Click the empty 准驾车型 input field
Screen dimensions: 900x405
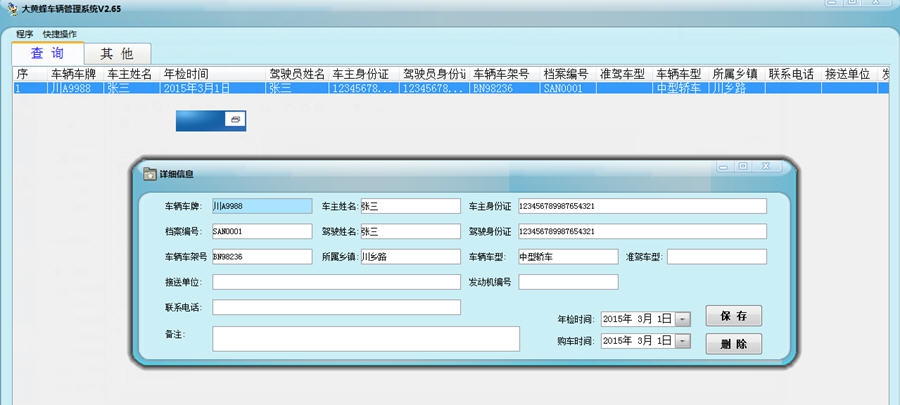pyautogui.click(x=716, y=256)
